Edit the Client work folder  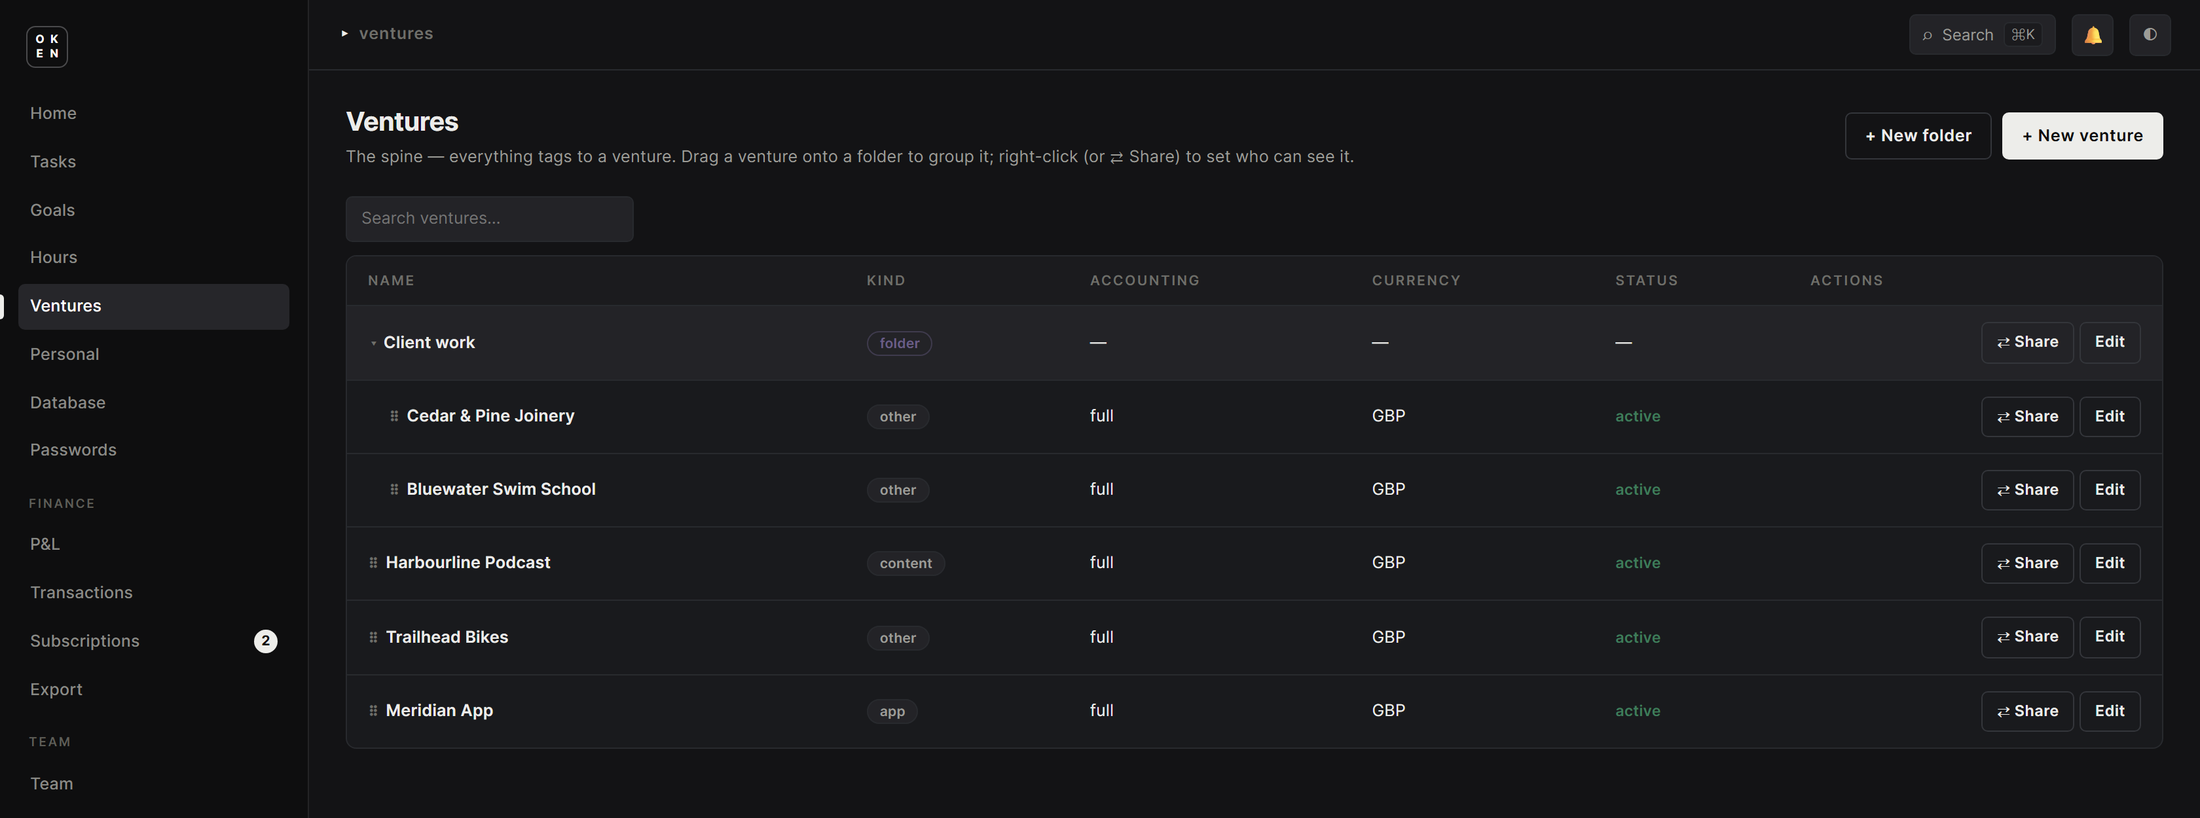[x=2110, y=342]
